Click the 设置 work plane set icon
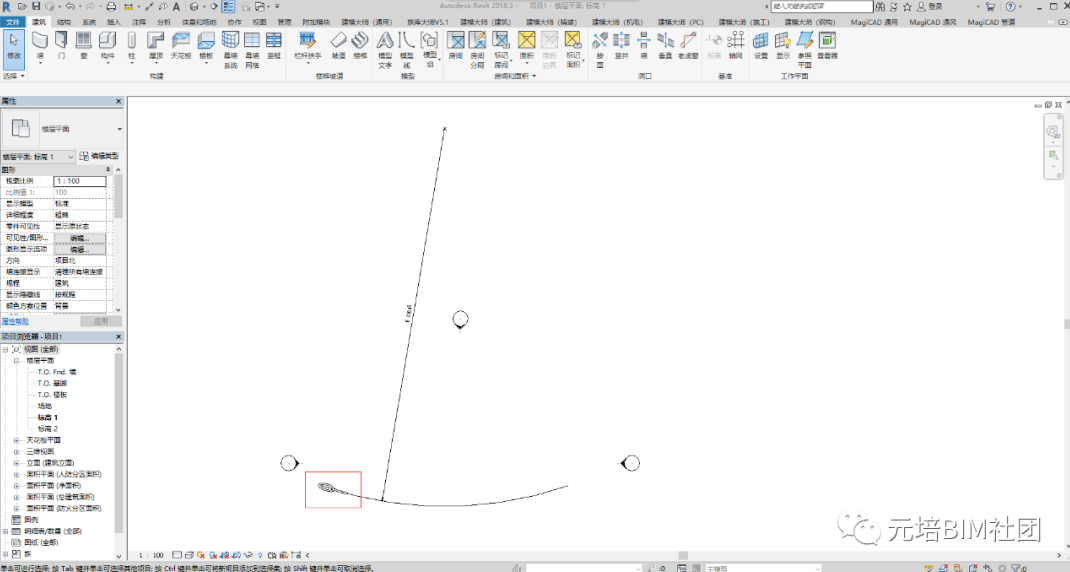The image size is (1070, 572). (761, 46)
